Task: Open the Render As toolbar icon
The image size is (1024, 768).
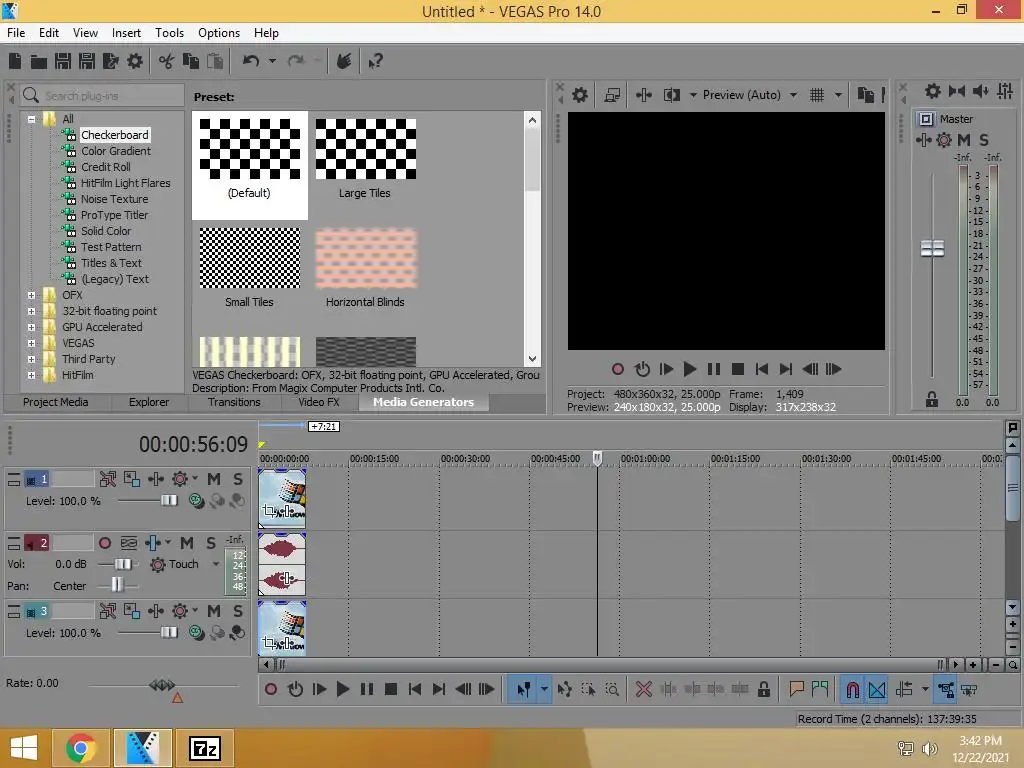Action: click(x=110, y=61)
